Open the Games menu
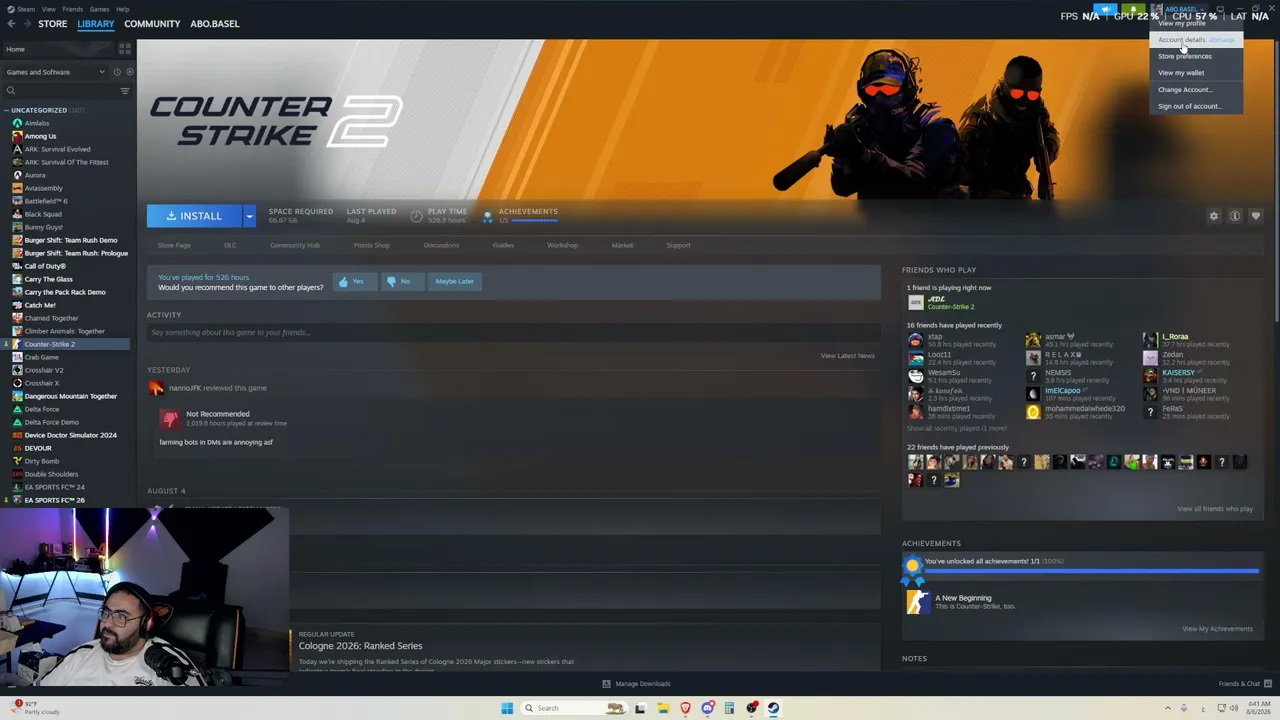This screenshot has height=720, width=1280. click(x=99, y=9)
